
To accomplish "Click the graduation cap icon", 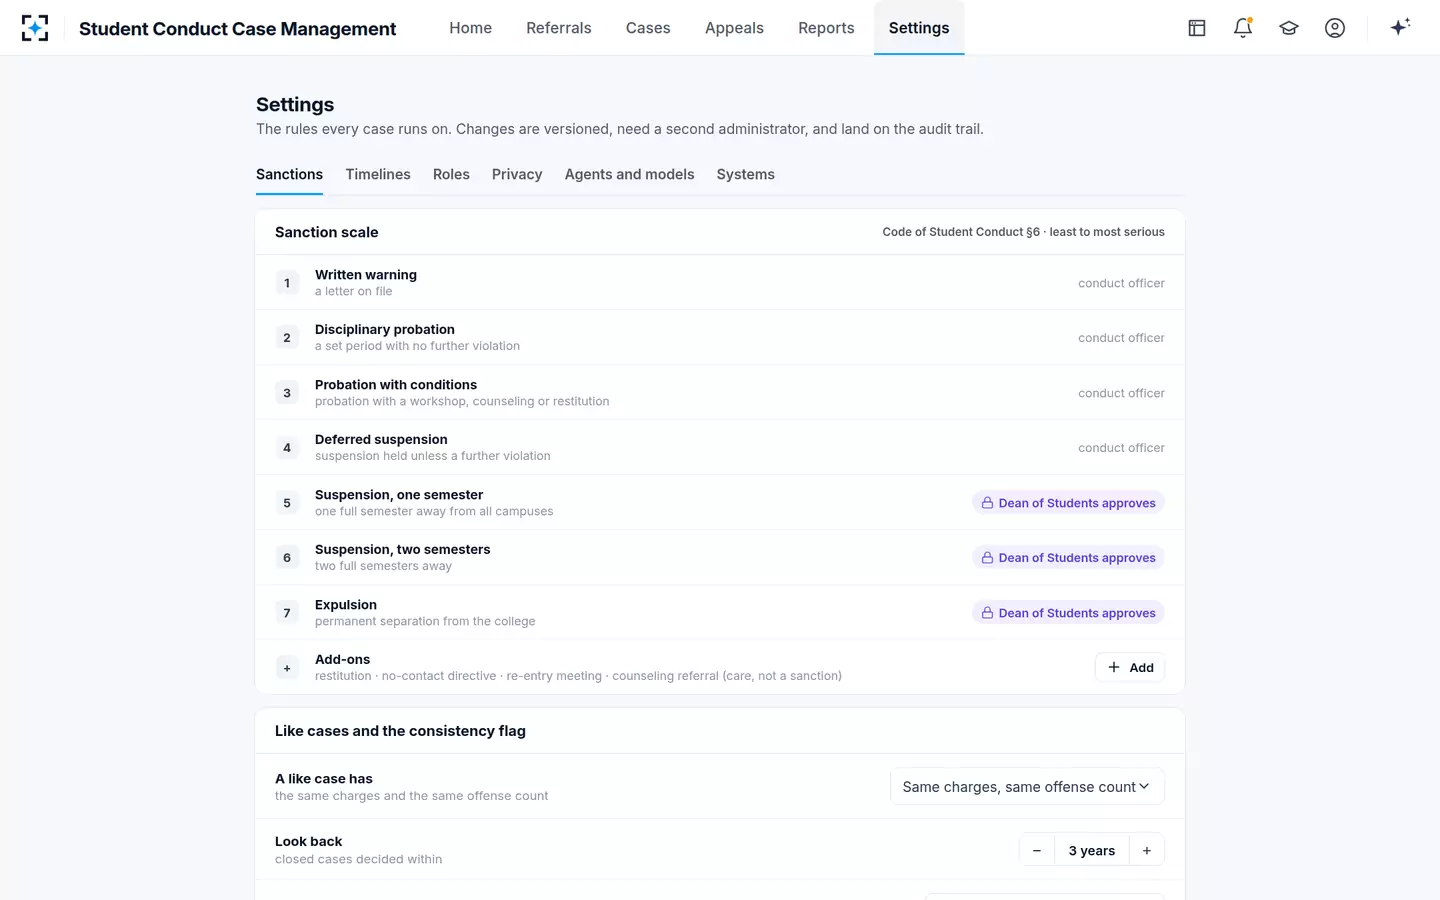I will click(x=1289, y=28).
